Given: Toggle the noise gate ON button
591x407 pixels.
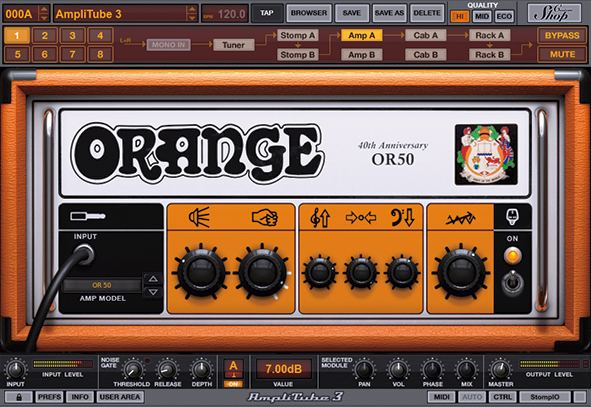Looking at the screenshot, I should [233, 384].
